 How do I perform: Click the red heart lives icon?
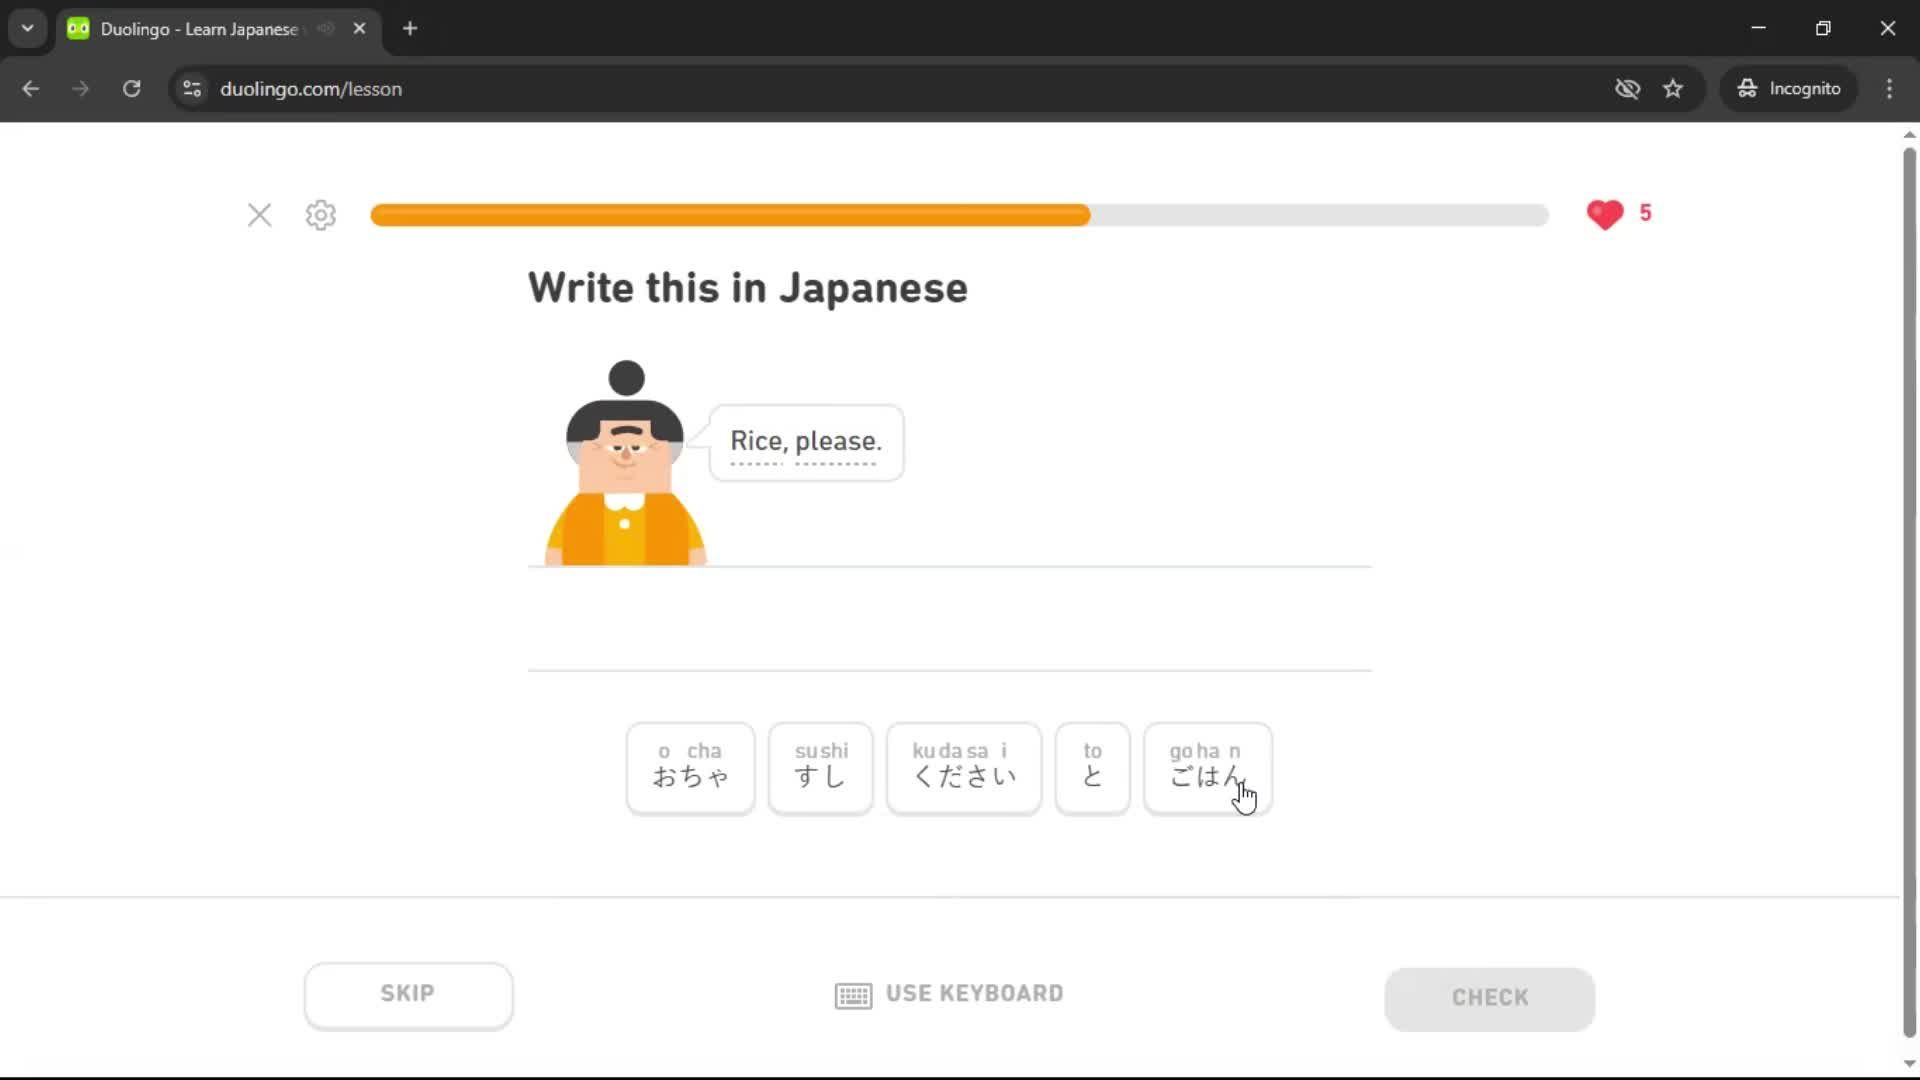(x=1604, y=214)
